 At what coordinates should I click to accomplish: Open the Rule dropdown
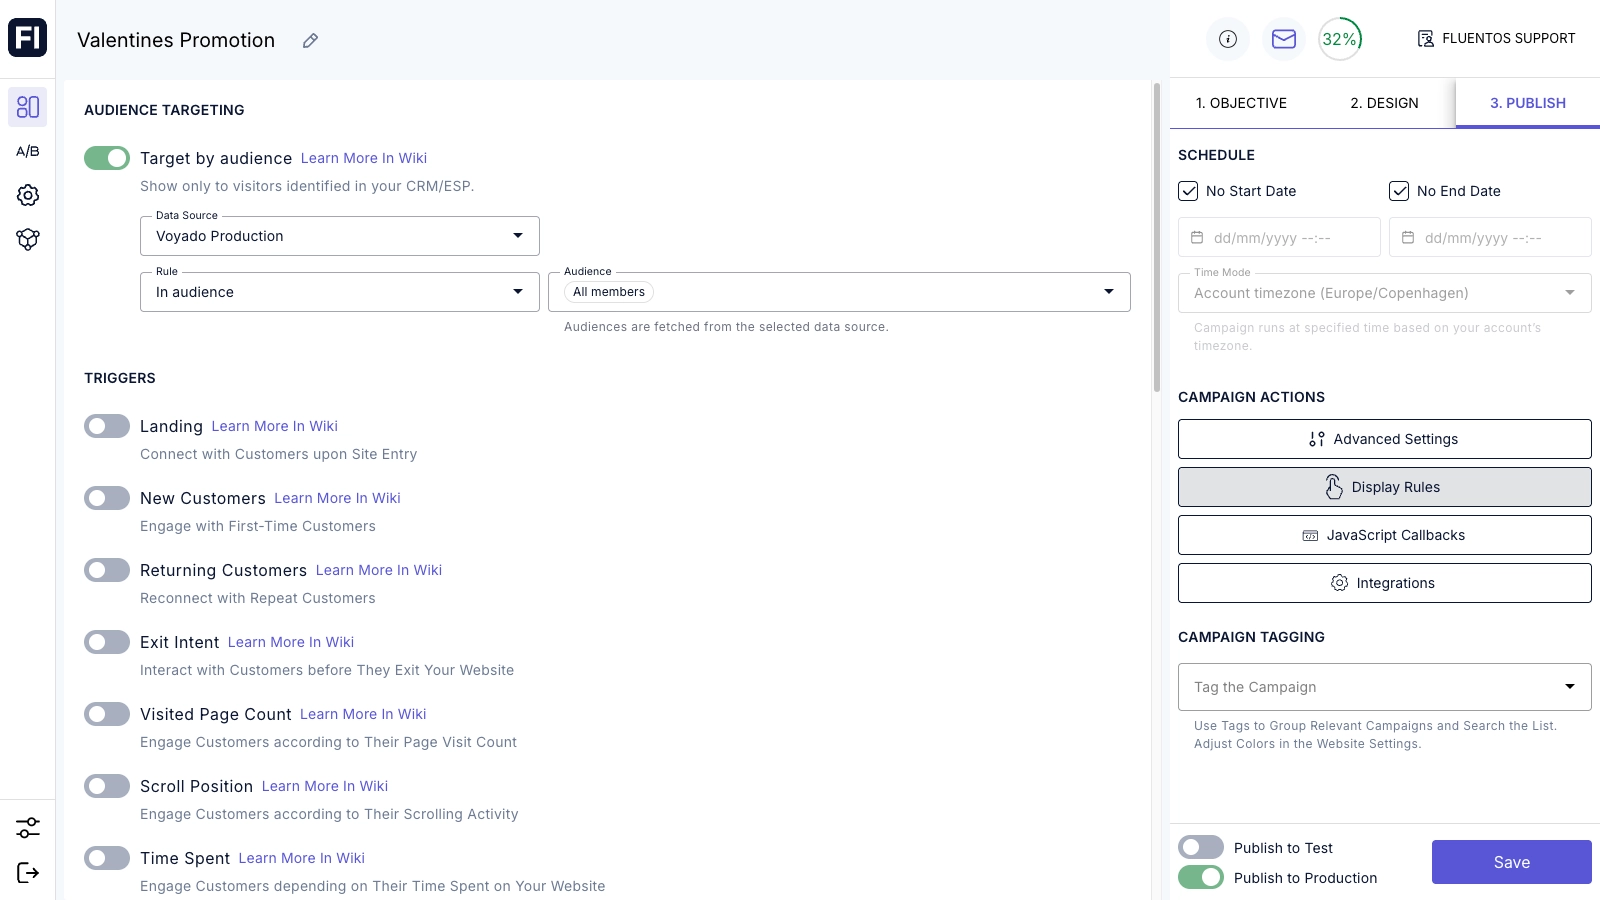(340, 292)
